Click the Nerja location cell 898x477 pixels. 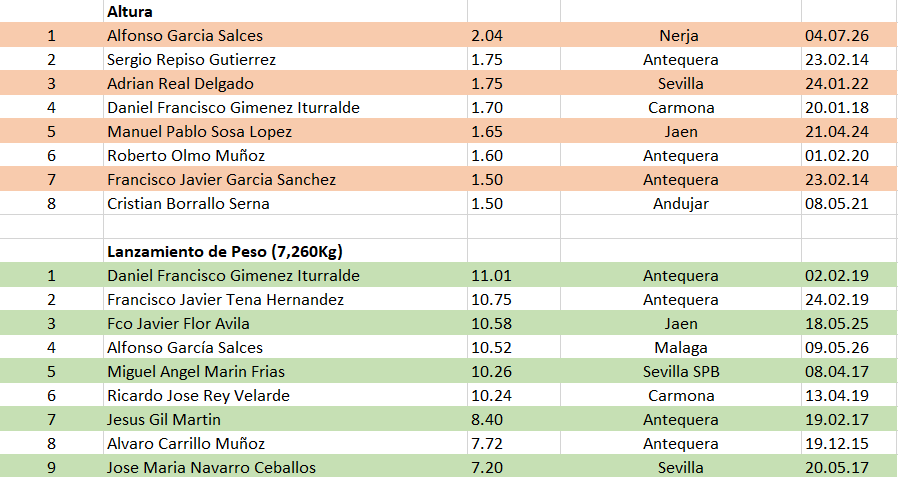tap(680, 35)
